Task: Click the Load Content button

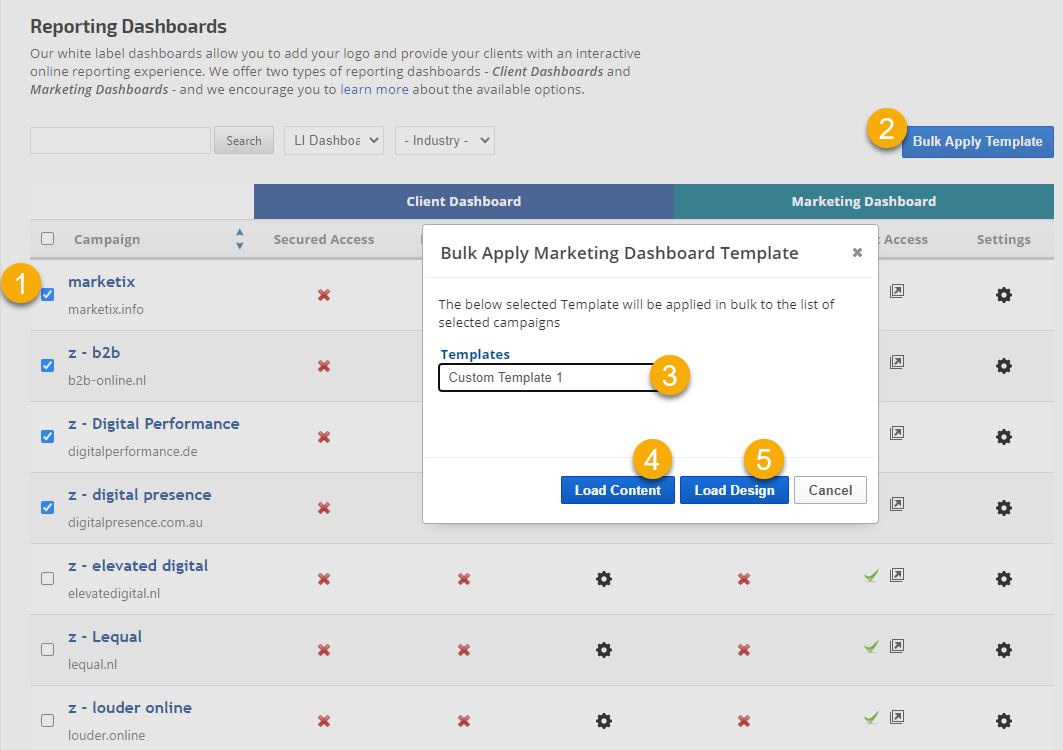Action: (x=617, y=490)
